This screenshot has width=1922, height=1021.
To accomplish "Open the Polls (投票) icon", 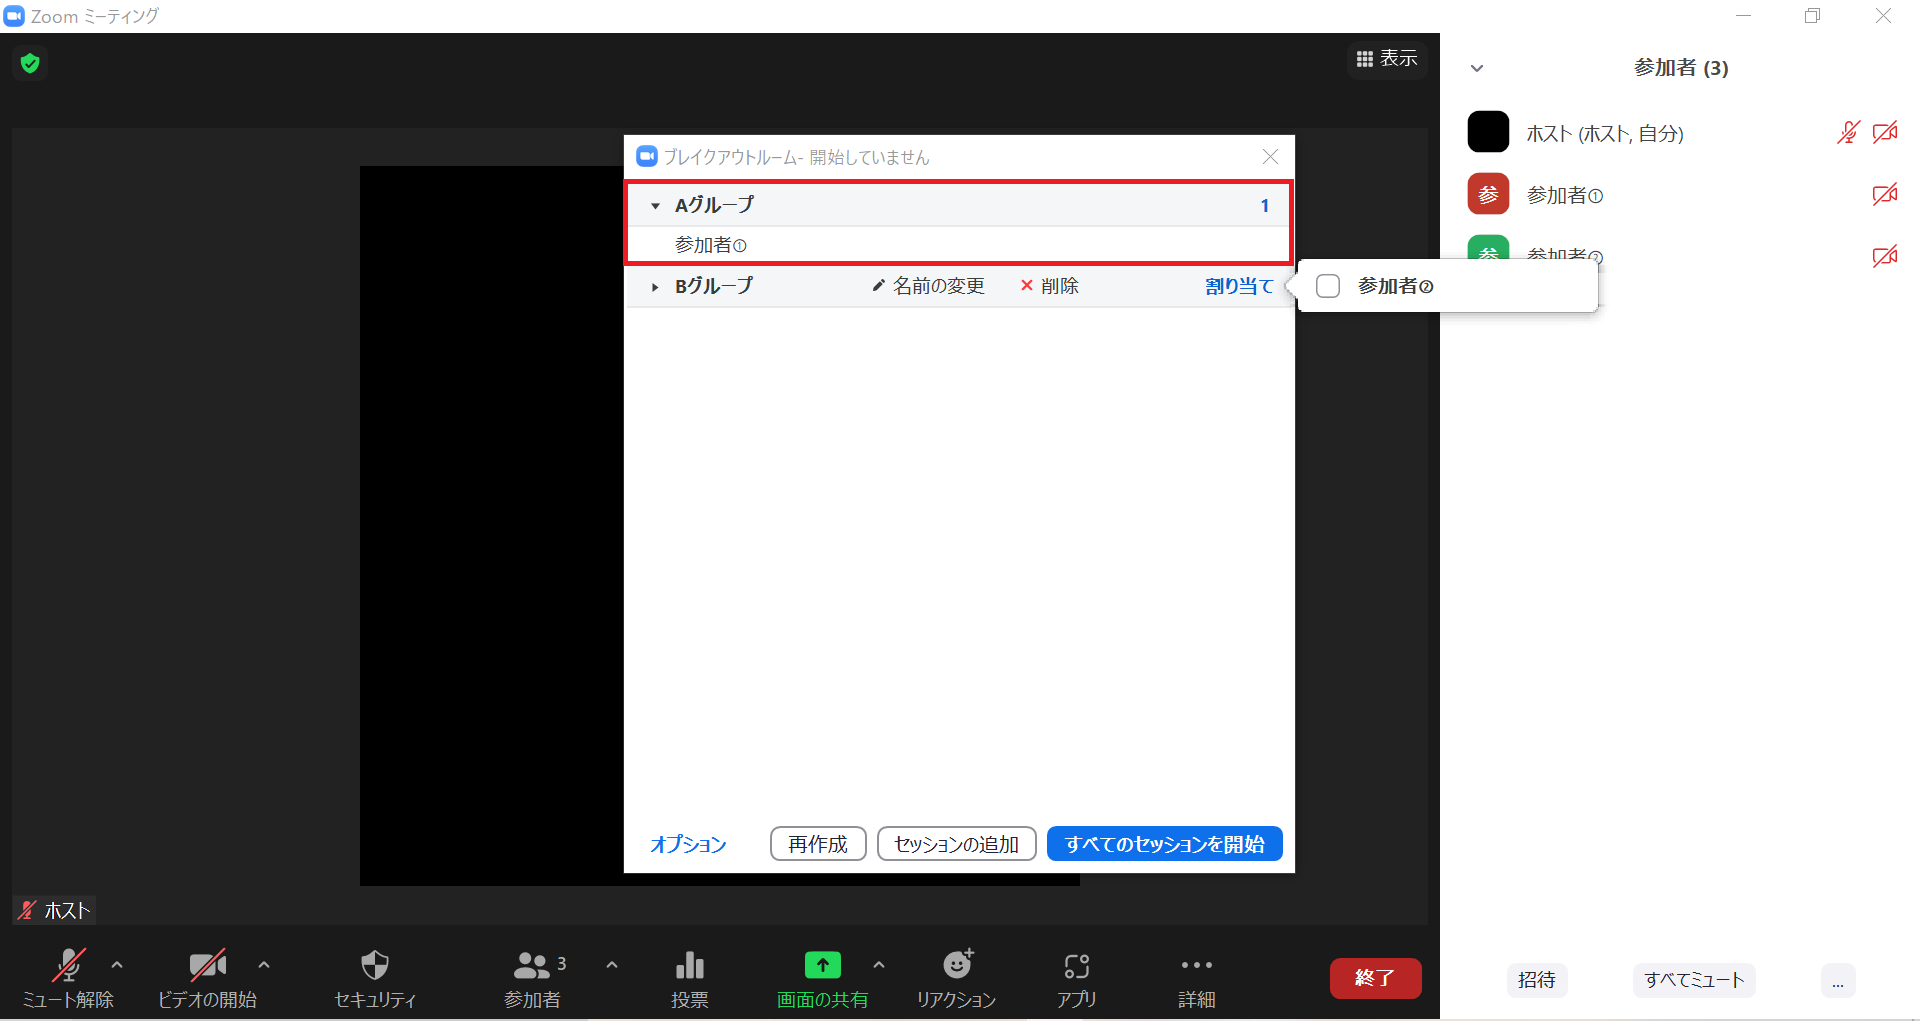I will (689, 966).
